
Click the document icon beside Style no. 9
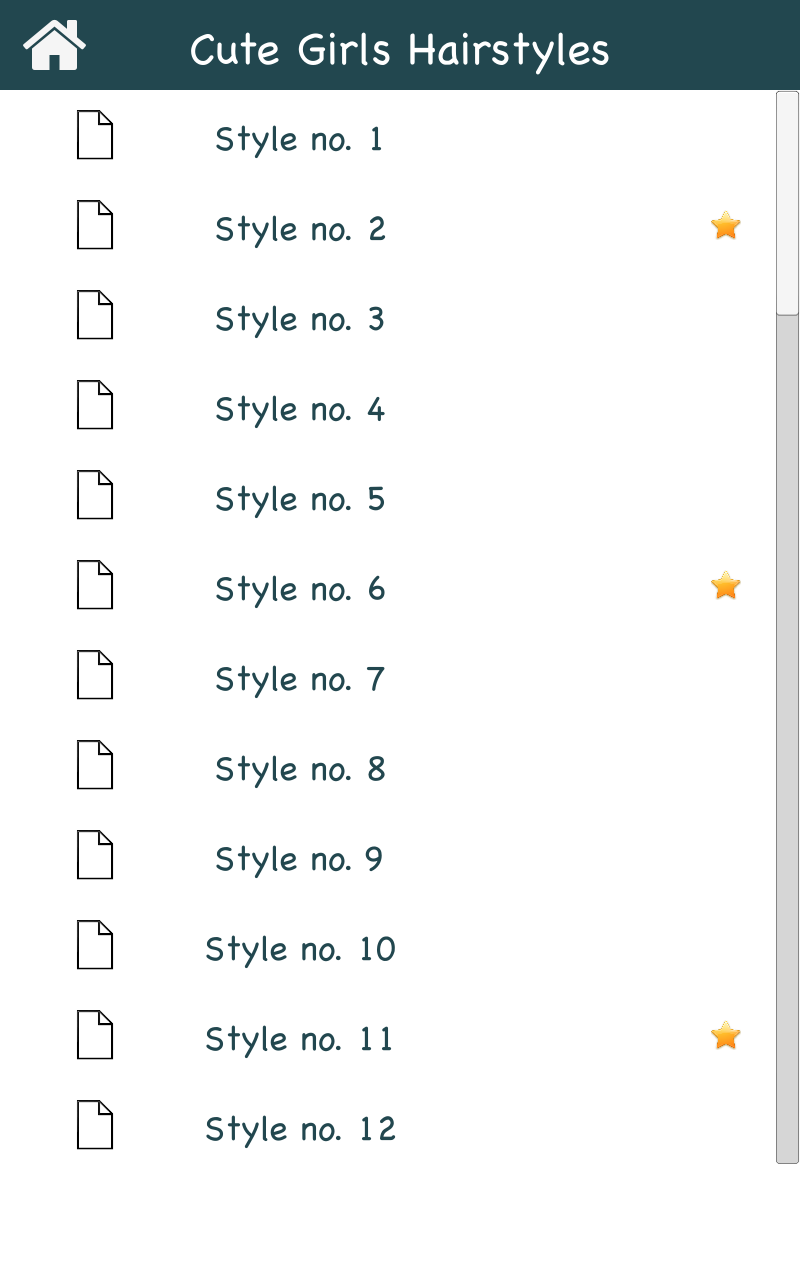(95, 855)
